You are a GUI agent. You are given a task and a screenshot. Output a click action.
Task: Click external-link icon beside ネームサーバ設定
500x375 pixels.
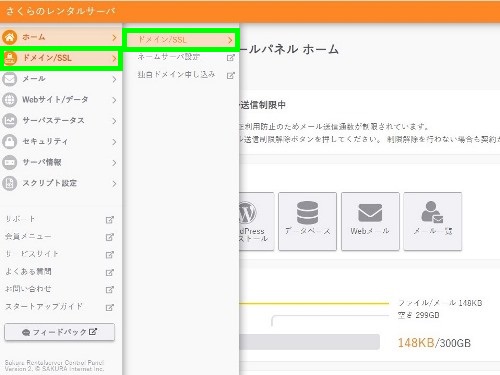coord(231,58)
